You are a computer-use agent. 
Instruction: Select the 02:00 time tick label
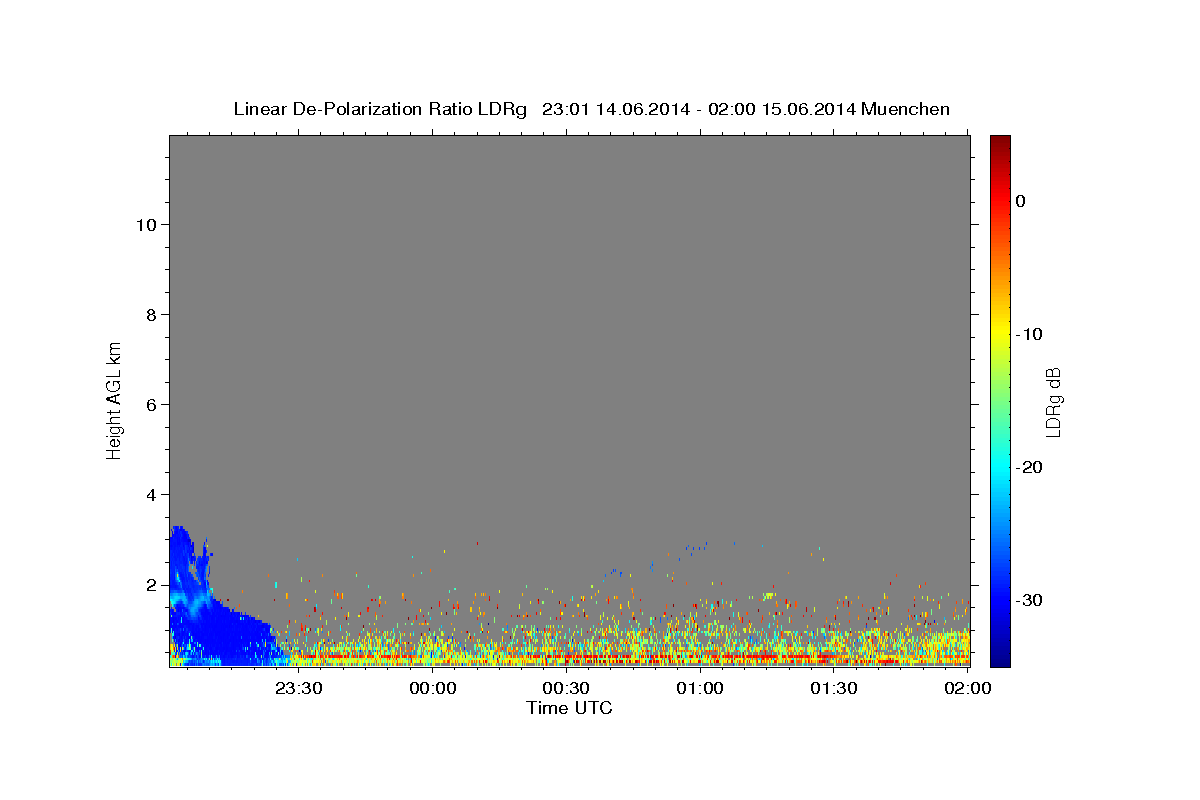[x=967, y=689]
